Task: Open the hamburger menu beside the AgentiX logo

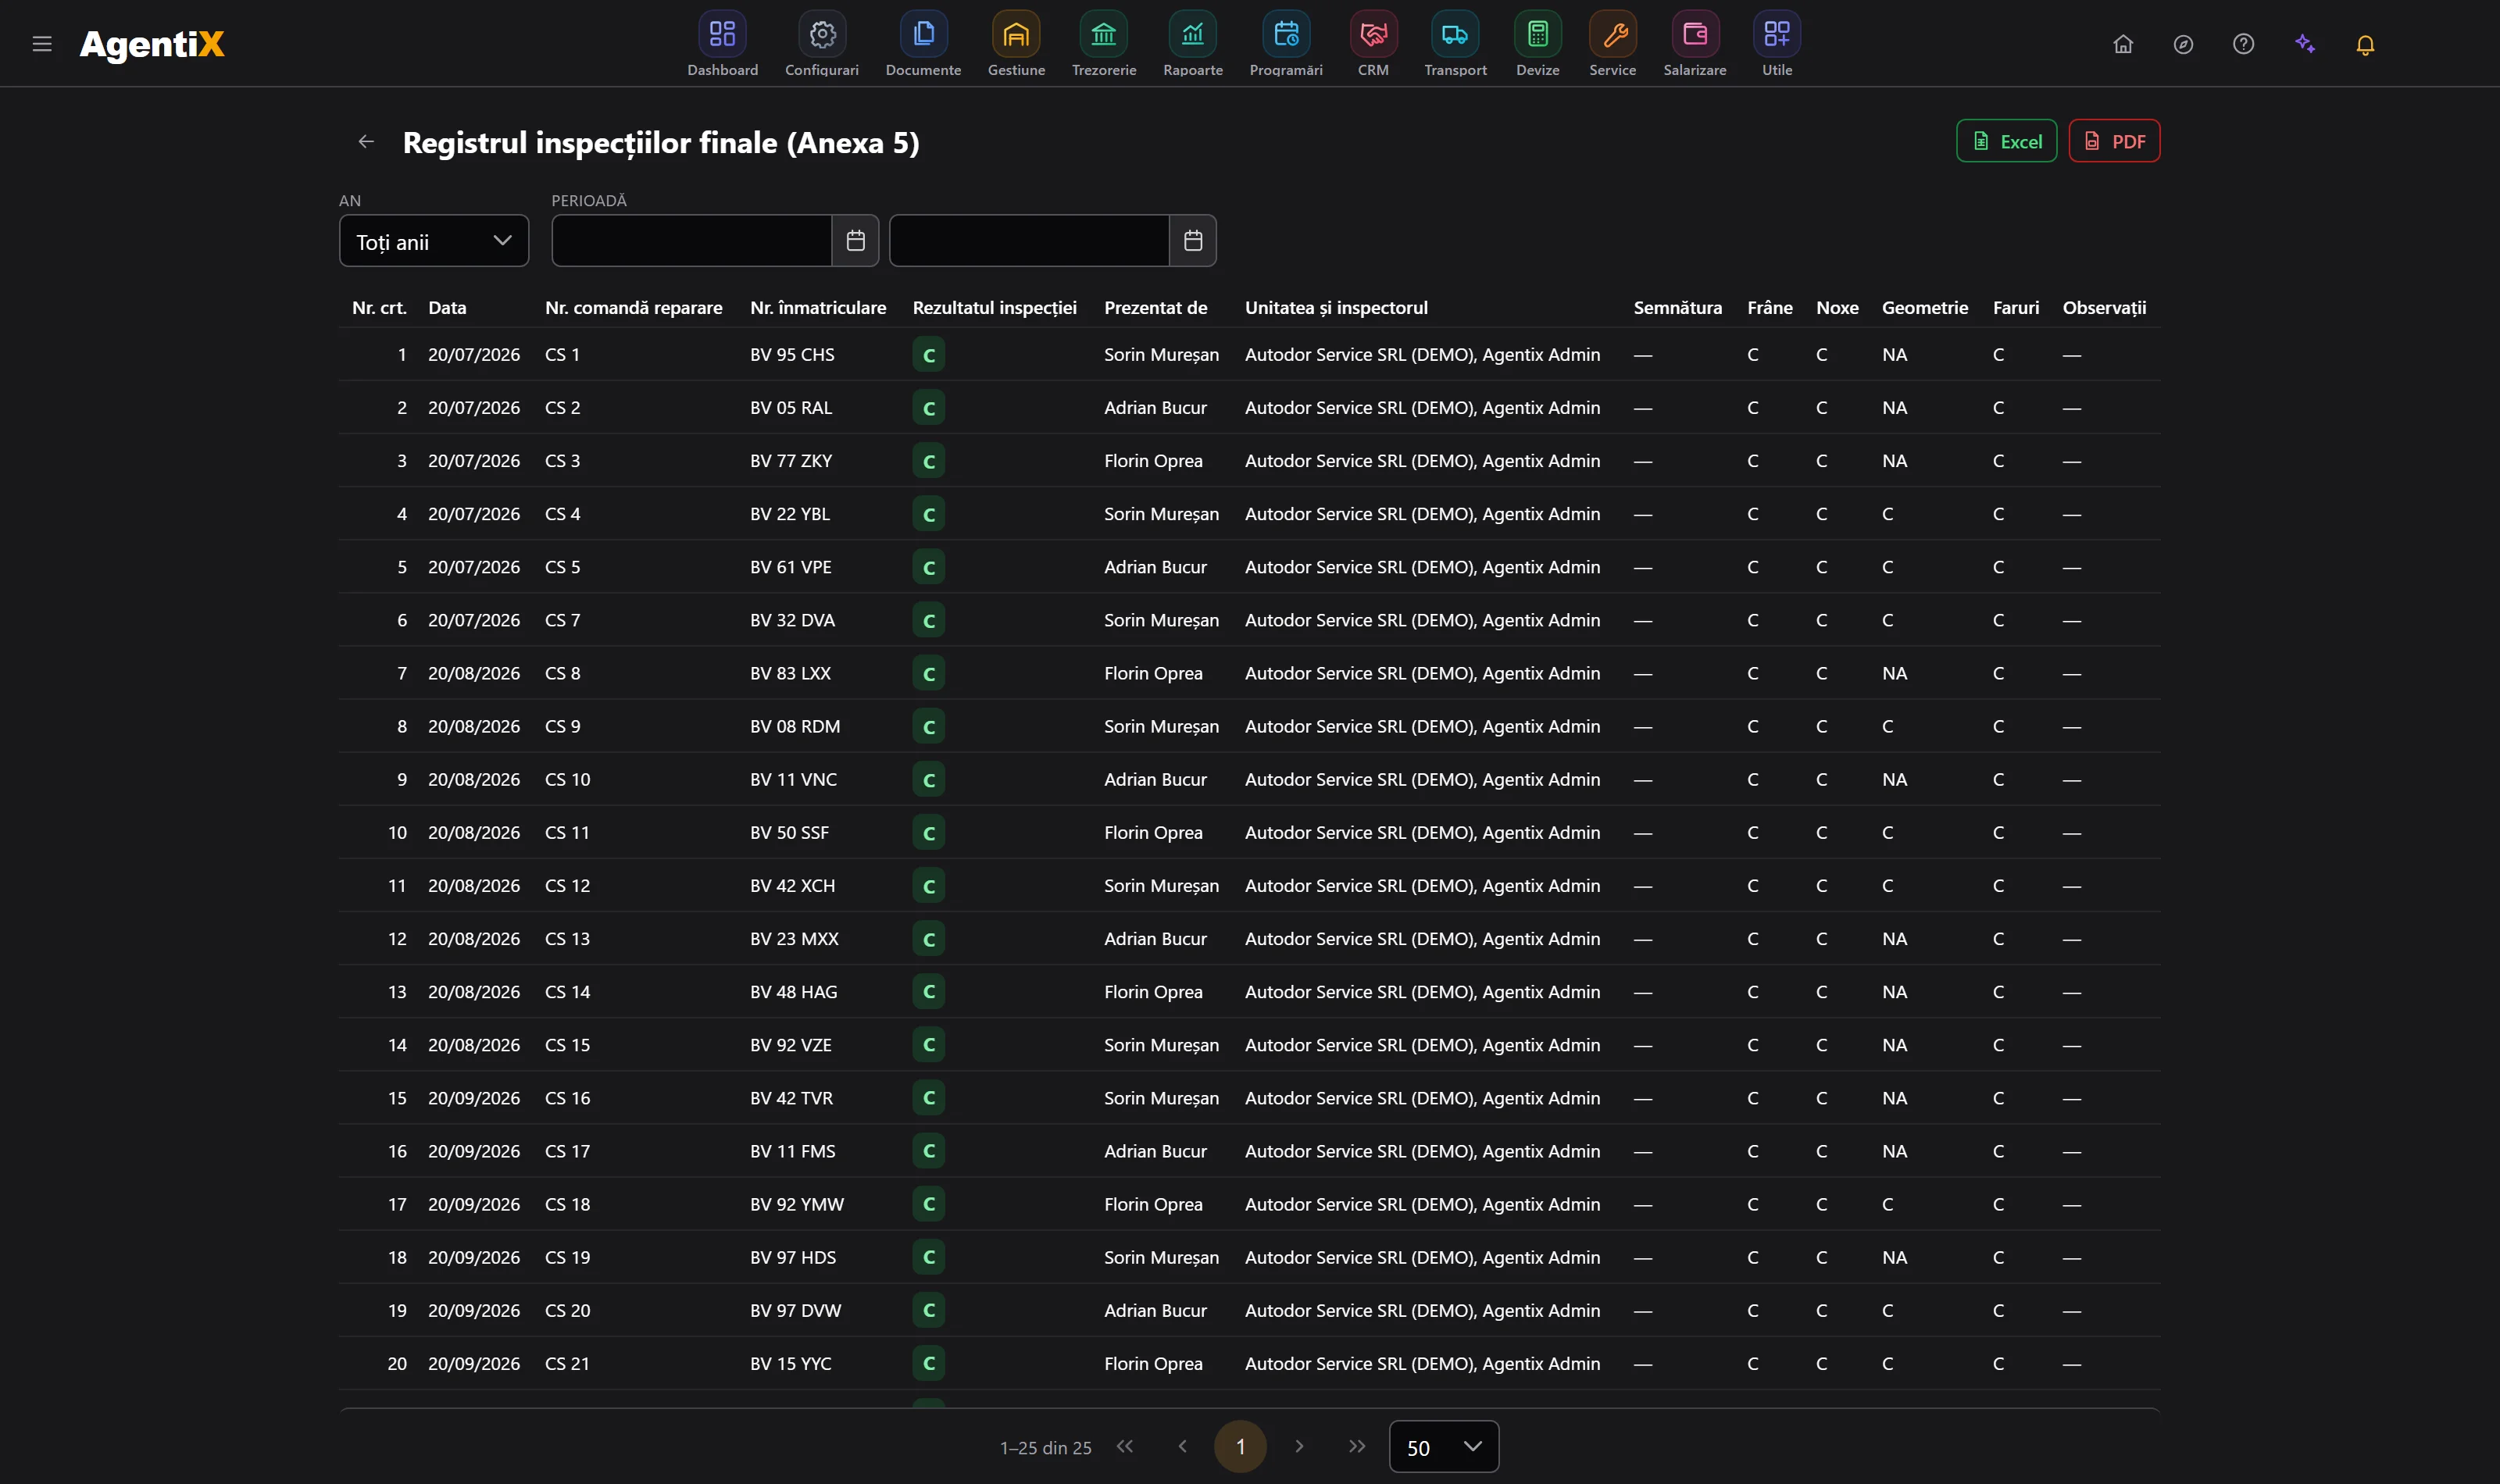Action: click(42, 44)
